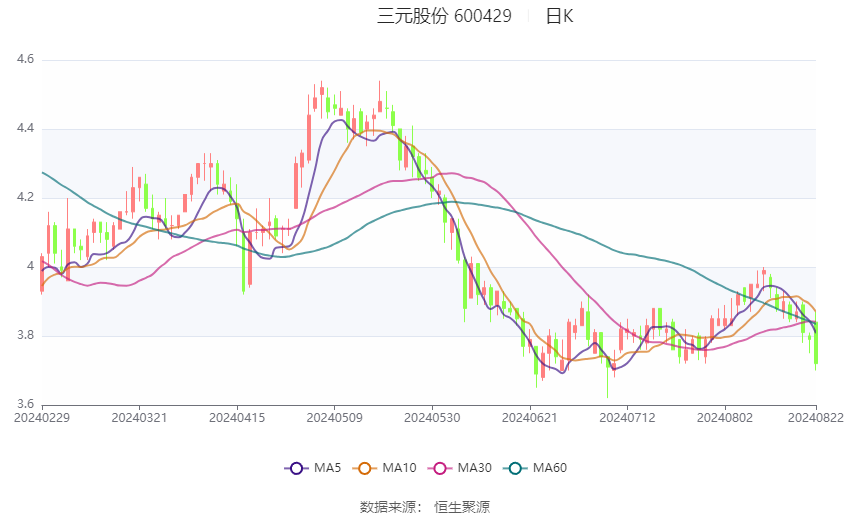Click y-axis value 4

click(x=30, y=266)
